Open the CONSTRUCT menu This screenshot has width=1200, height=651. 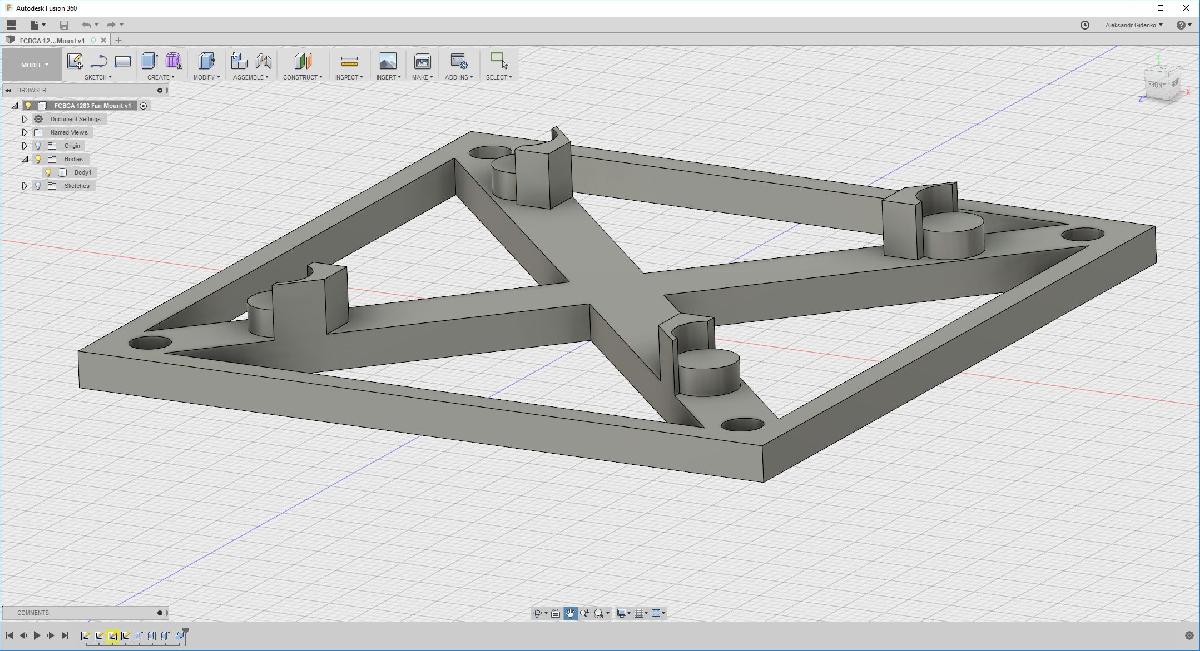coord(303,77)
